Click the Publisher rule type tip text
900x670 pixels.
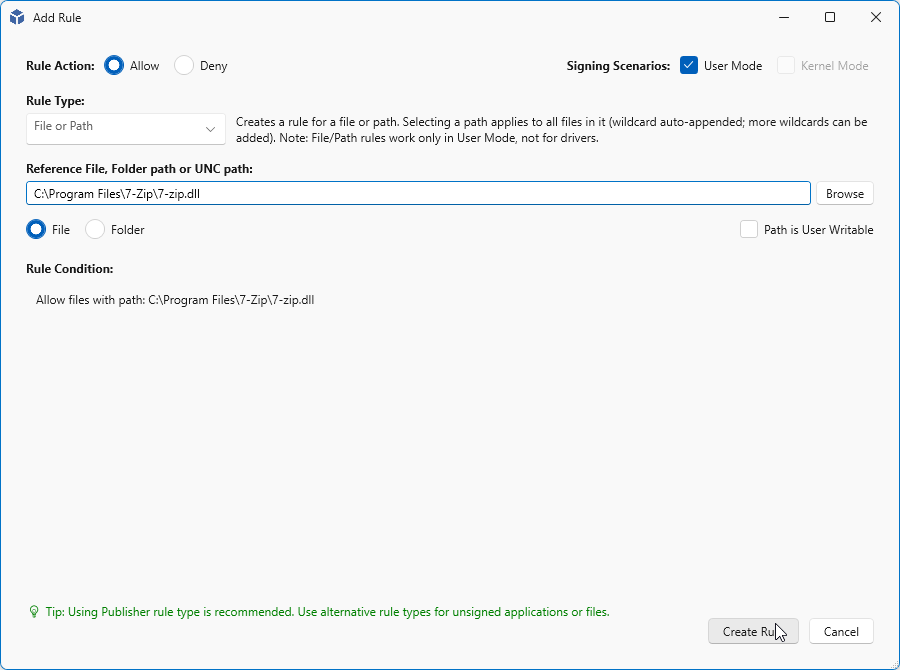coord(327,611)
